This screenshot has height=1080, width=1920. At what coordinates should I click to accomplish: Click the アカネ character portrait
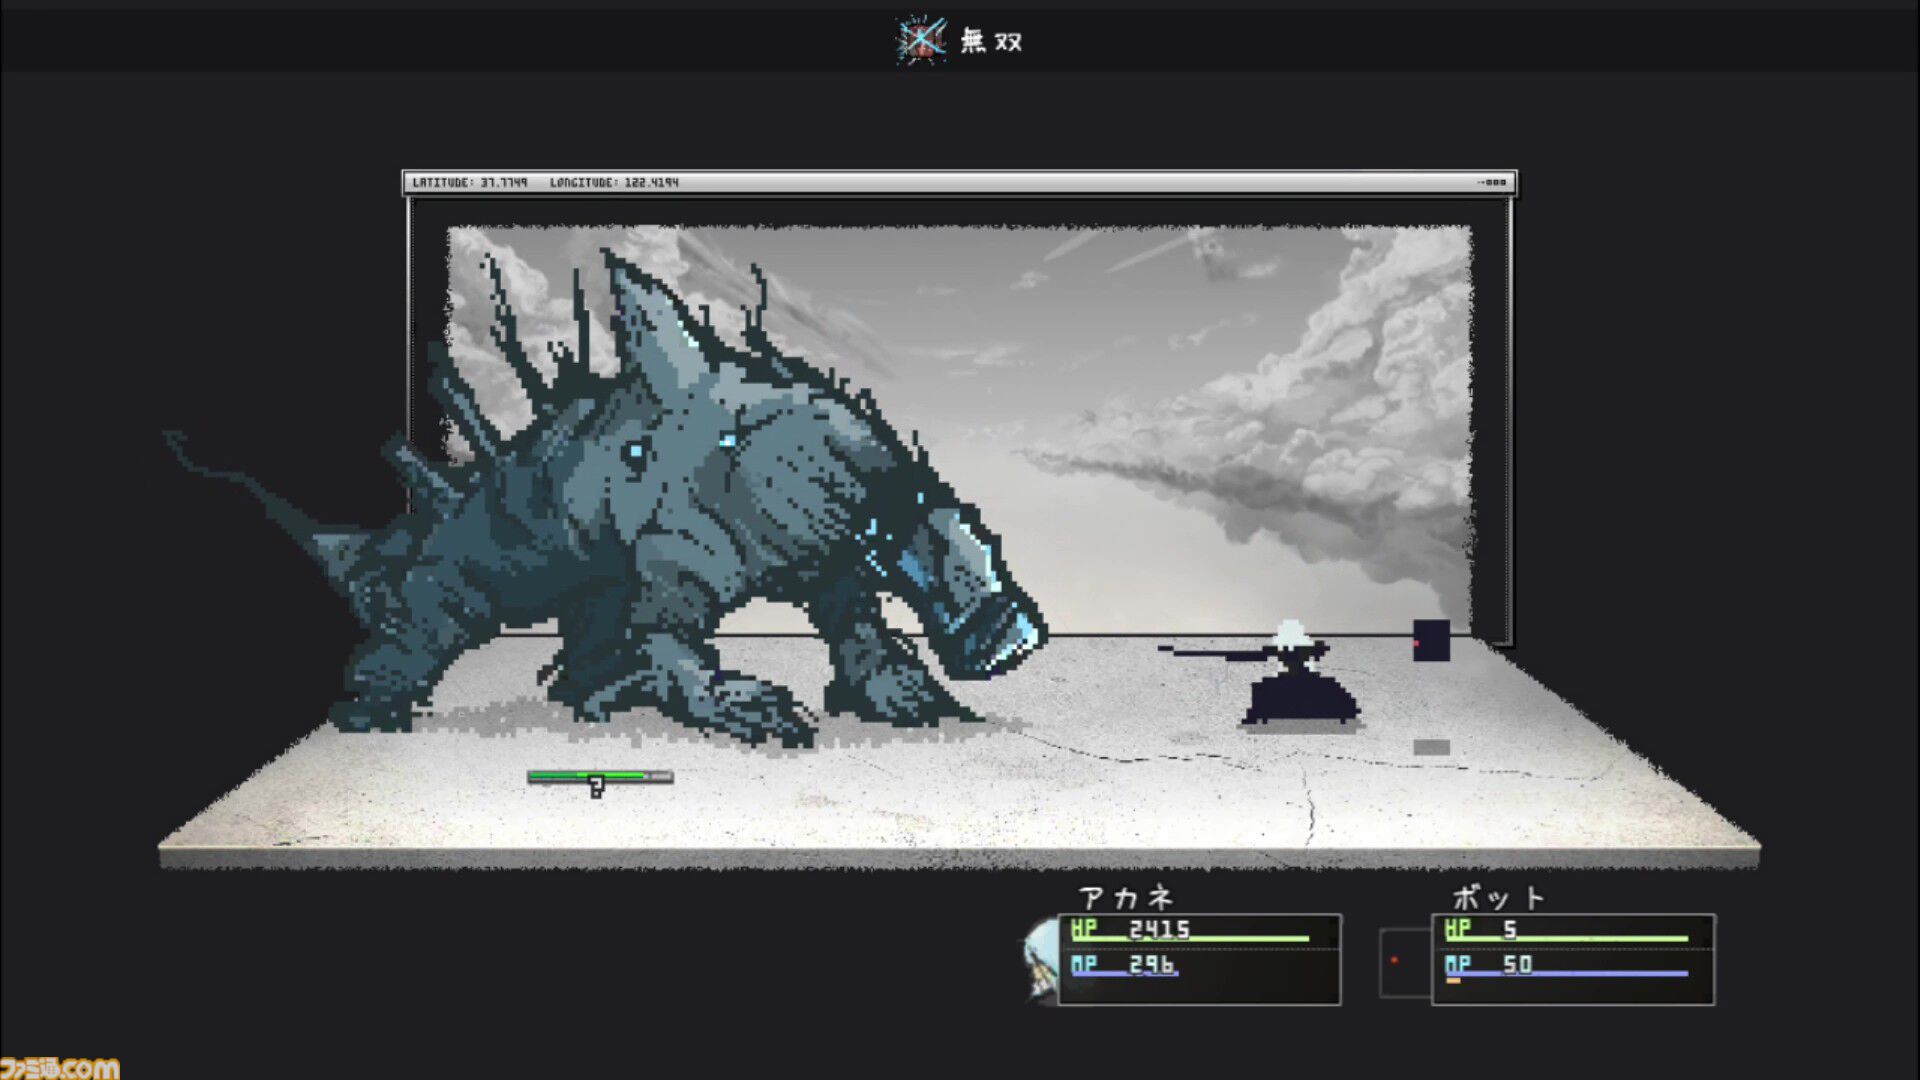(x=1041, y=959)
